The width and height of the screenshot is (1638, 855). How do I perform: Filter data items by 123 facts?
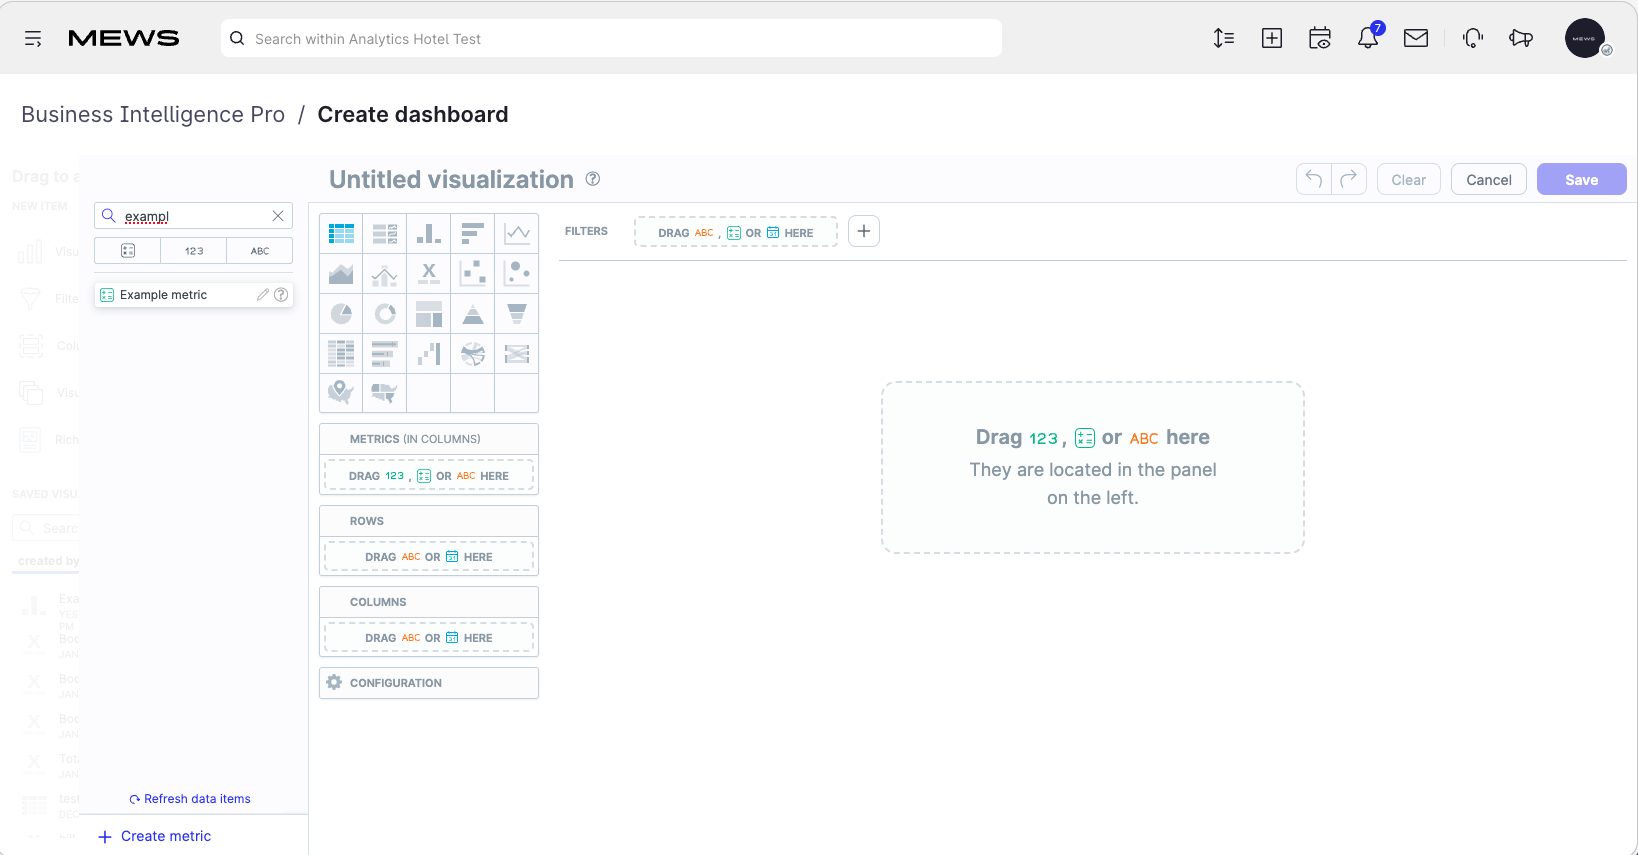[x=194, y=251]
